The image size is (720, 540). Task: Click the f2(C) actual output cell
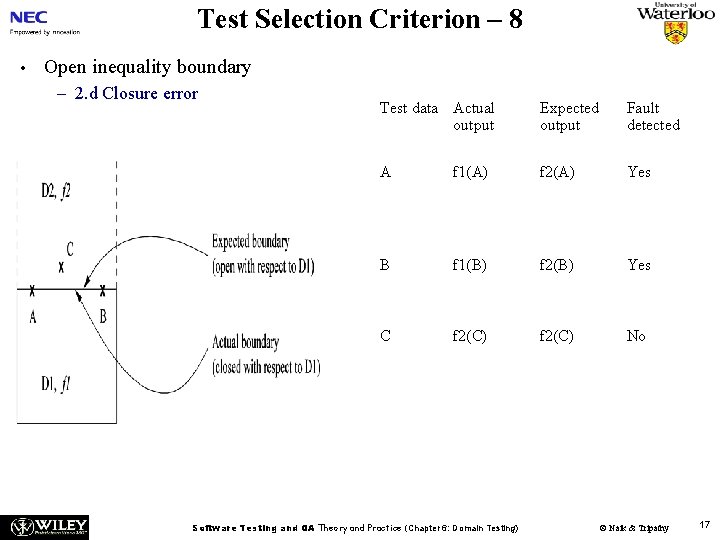click(469, 336)
